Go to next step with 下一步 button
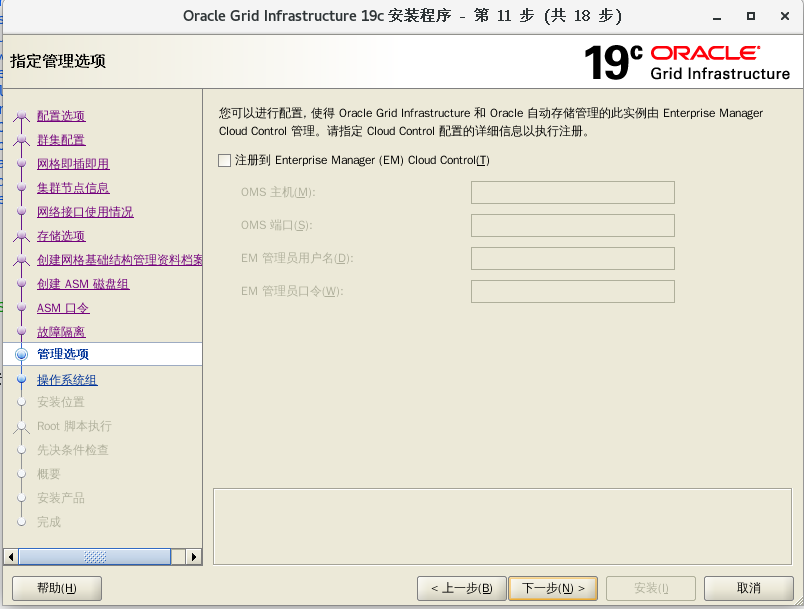The height and width of the screenshot is (609, 804). point(553,588)
